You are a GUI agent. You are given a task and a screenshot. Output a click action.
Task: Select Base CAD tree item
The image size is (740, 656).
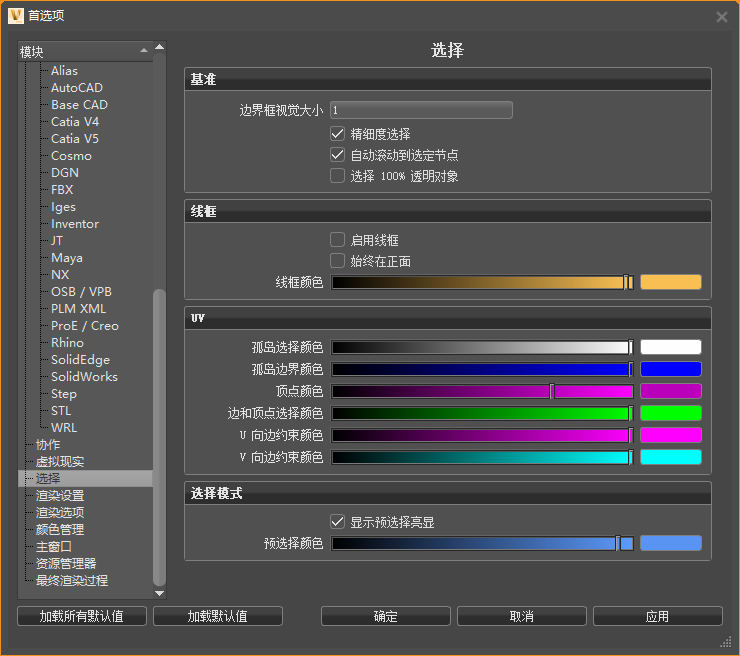pos(79,105)
